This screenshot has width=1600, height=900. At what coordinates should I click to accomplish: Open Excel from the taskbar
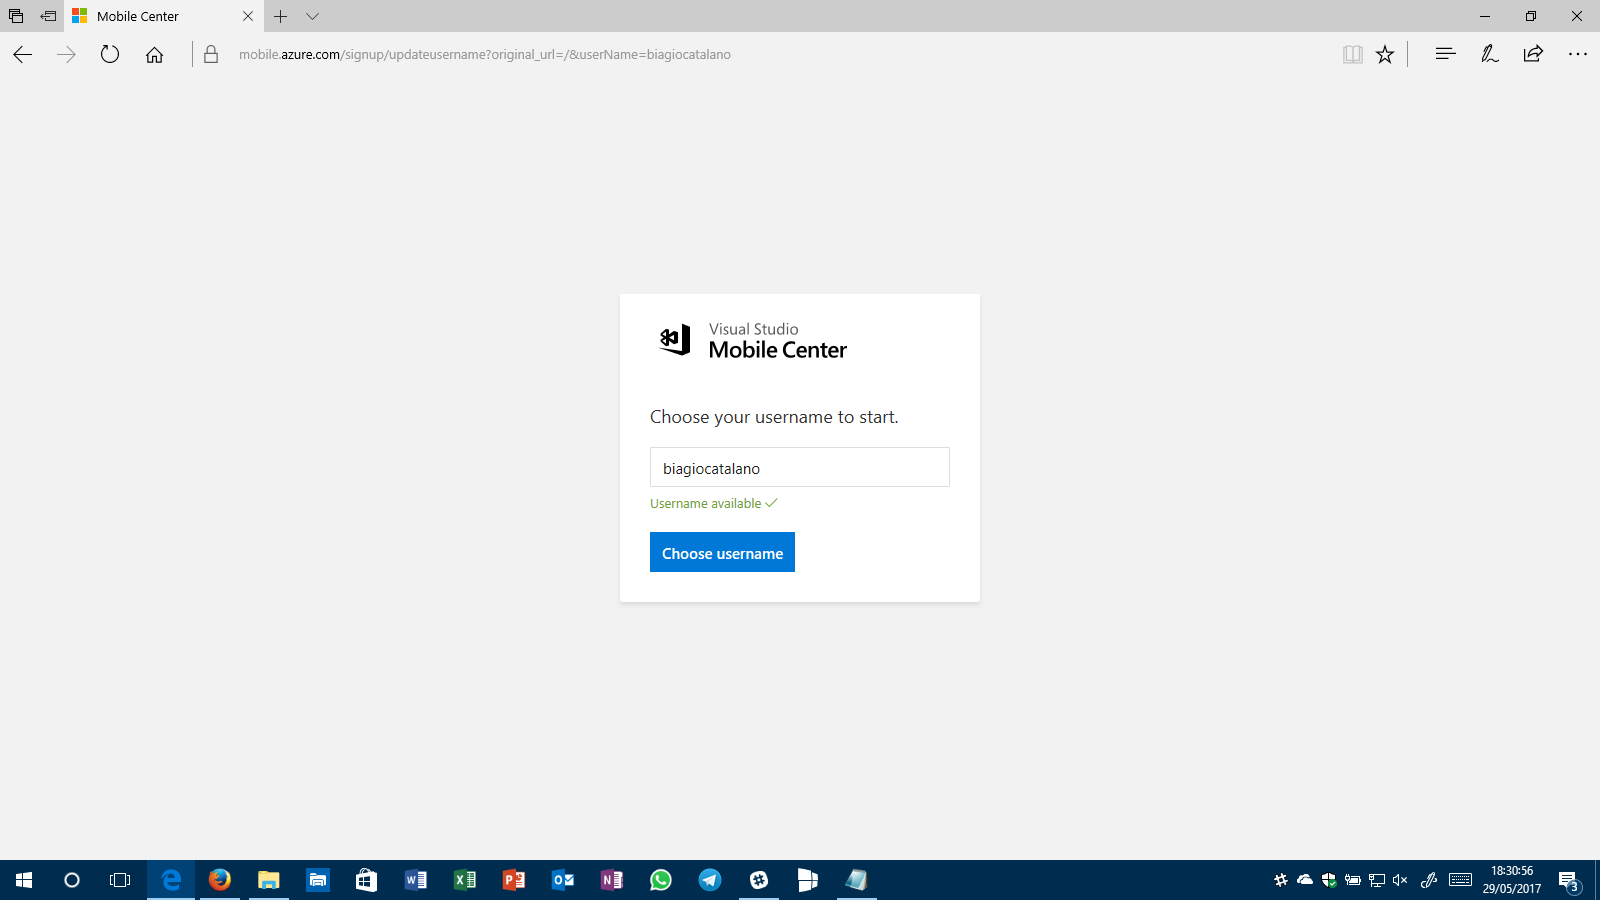click(465, 880)
